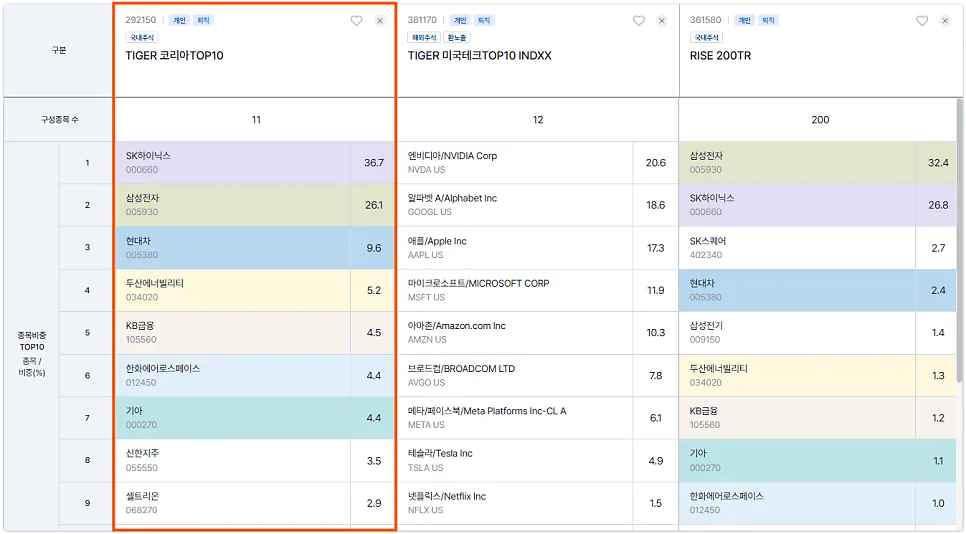Select 브로드컴/BROADCOM LTD holding
The width and height of the screenshot is (966, 534).
(538, 375)
